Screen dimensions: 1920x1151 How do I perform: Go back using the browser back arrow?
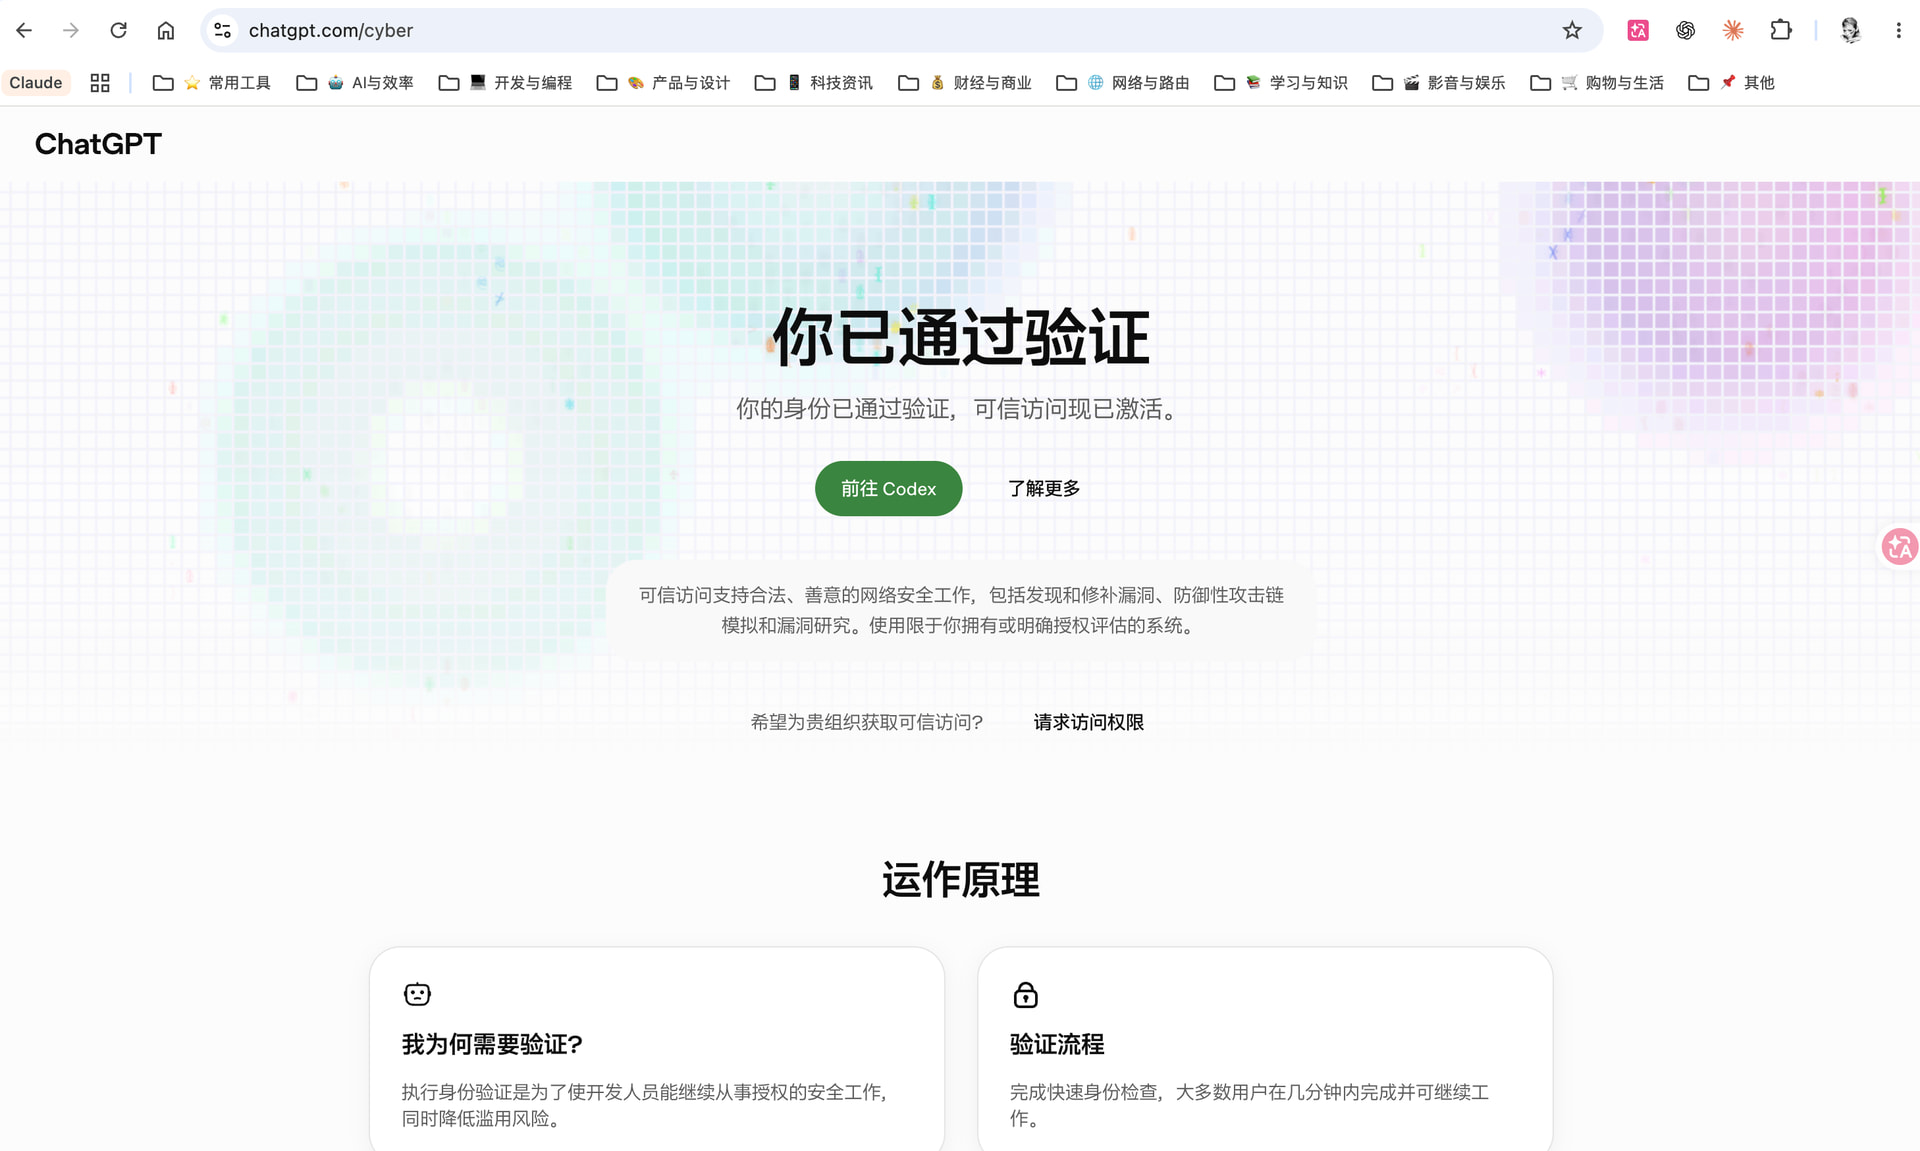coord(24,31)
